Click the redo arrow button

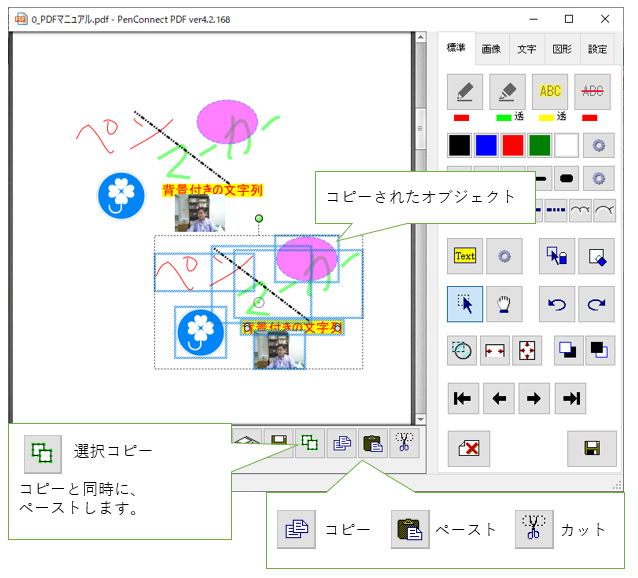(596, 302)
